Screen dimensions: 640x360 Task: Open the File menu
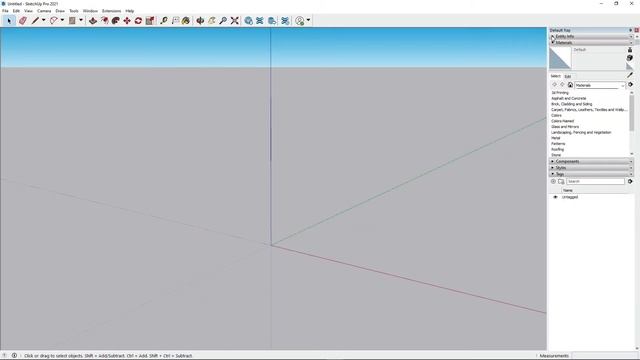coord(5,11)
